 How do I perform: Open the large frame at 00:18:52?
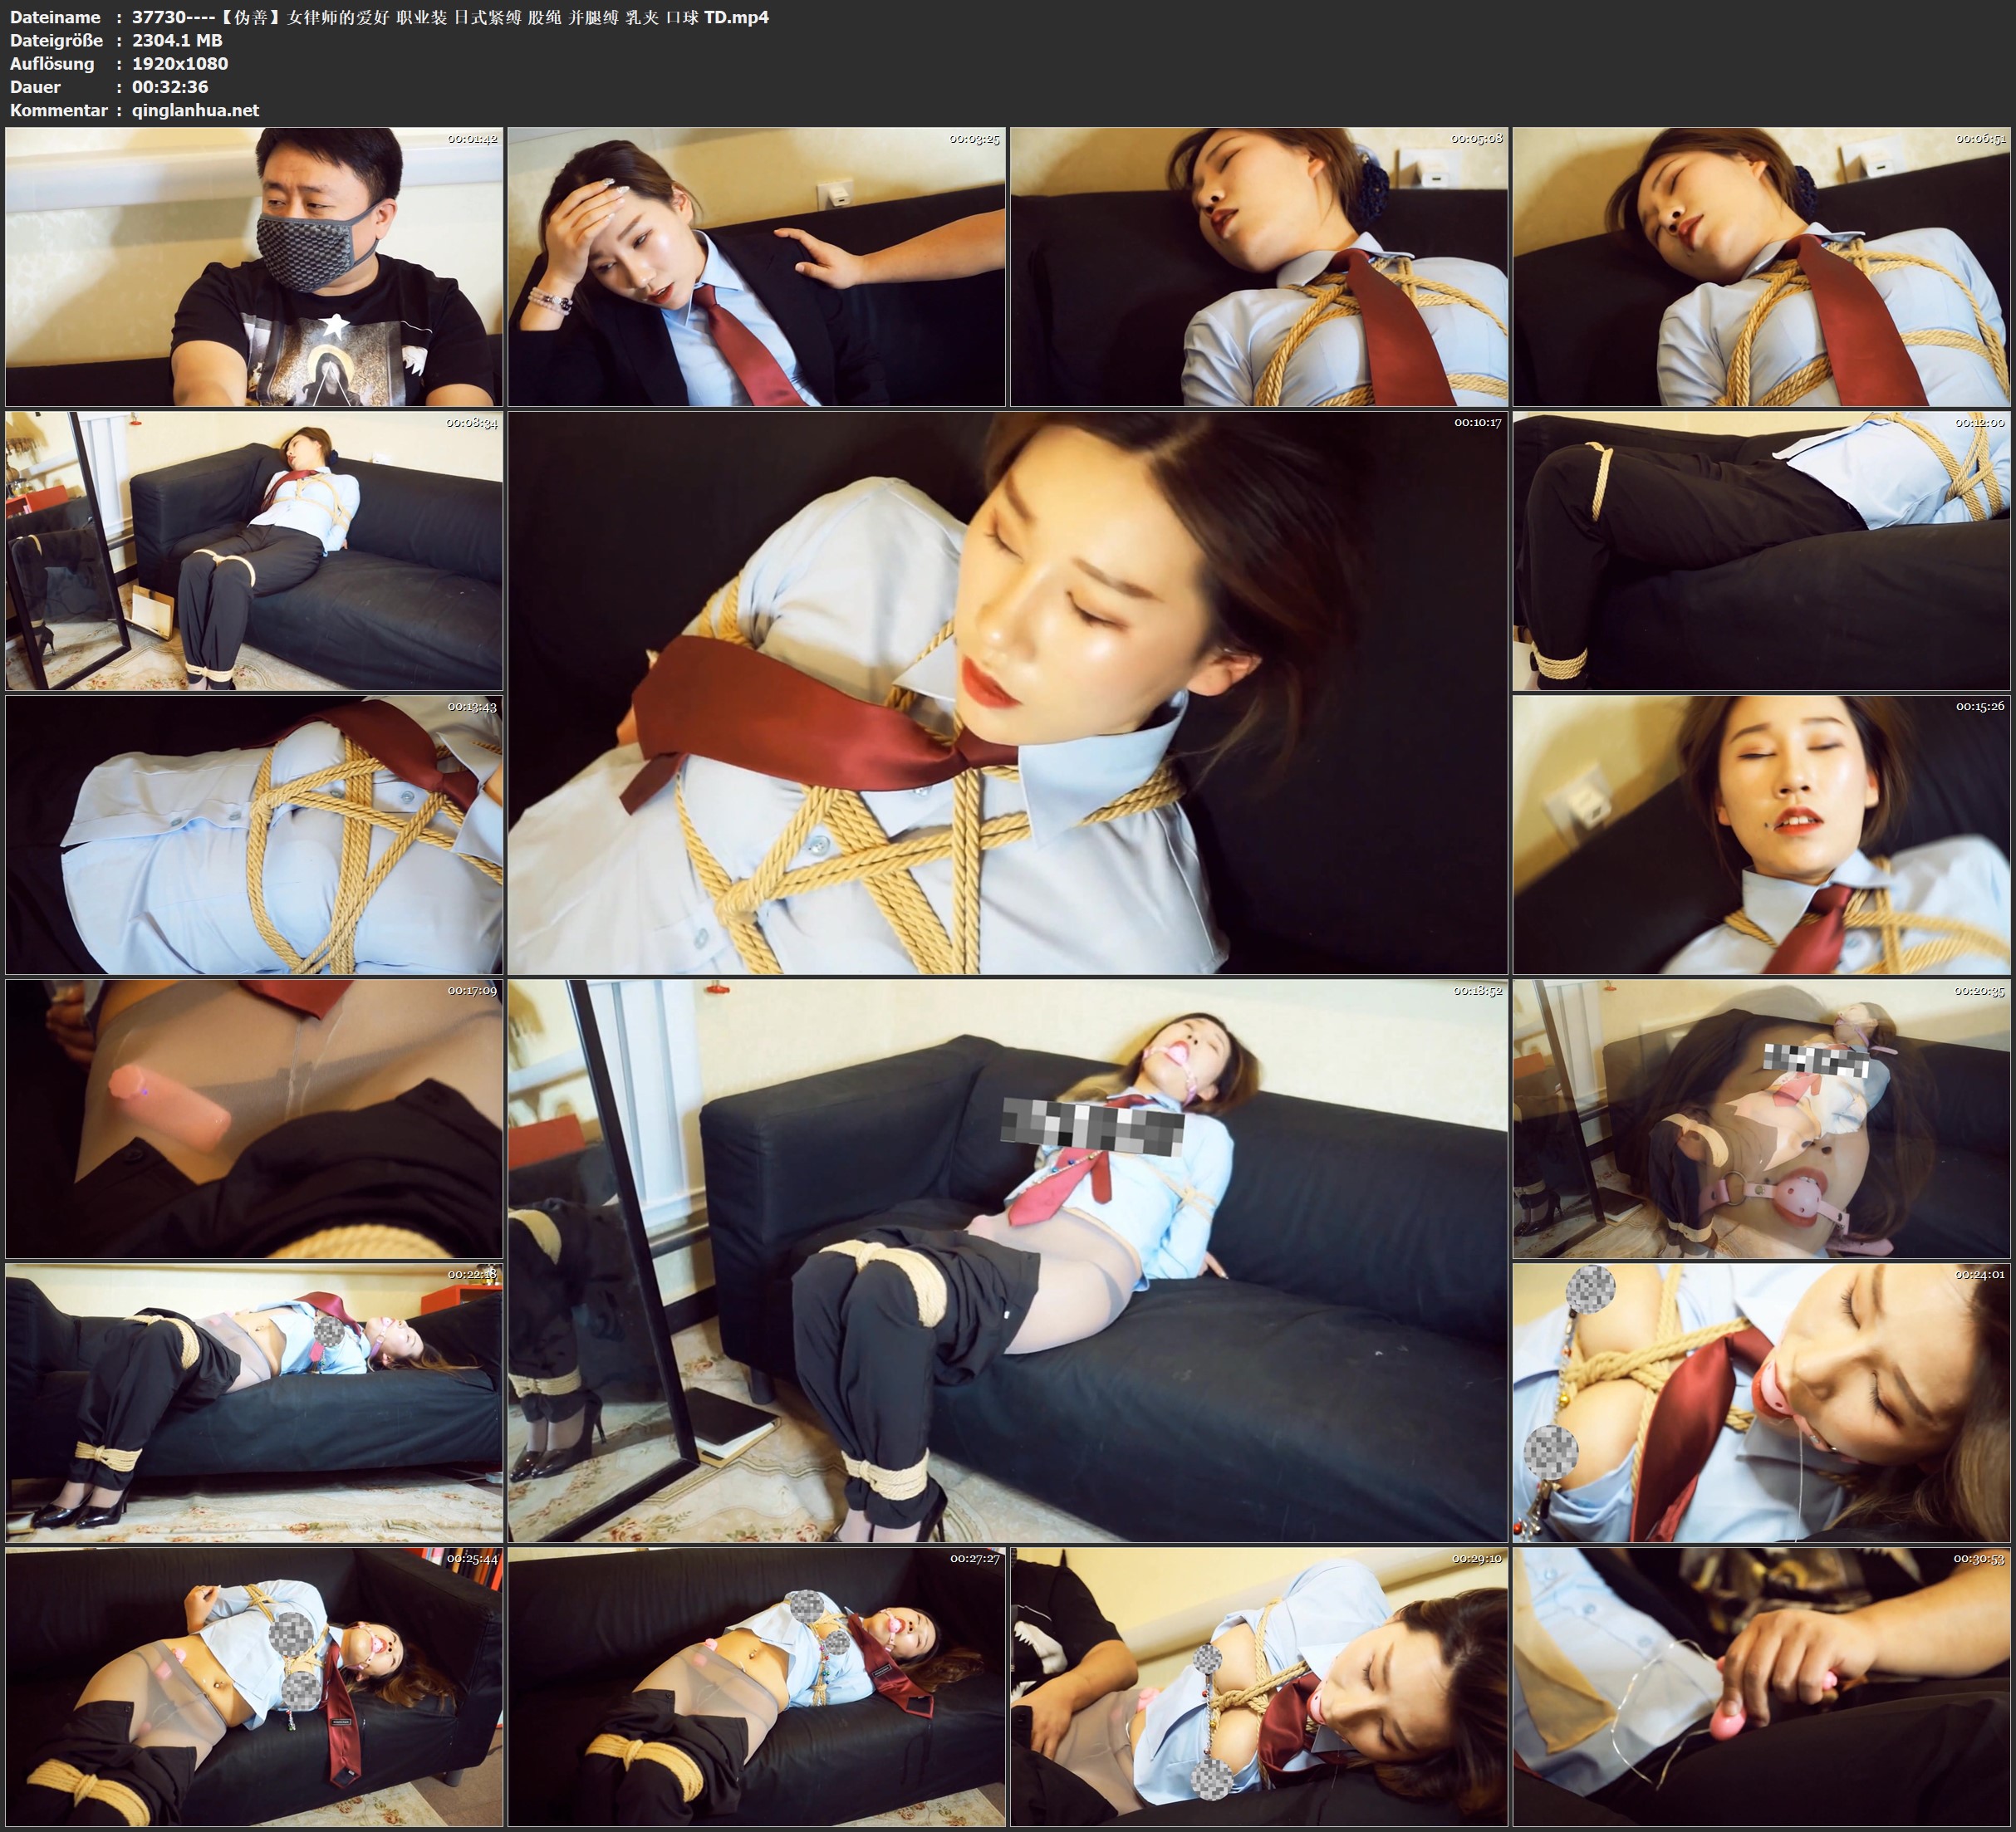pyautogui.click(x=1007, y=1260)
